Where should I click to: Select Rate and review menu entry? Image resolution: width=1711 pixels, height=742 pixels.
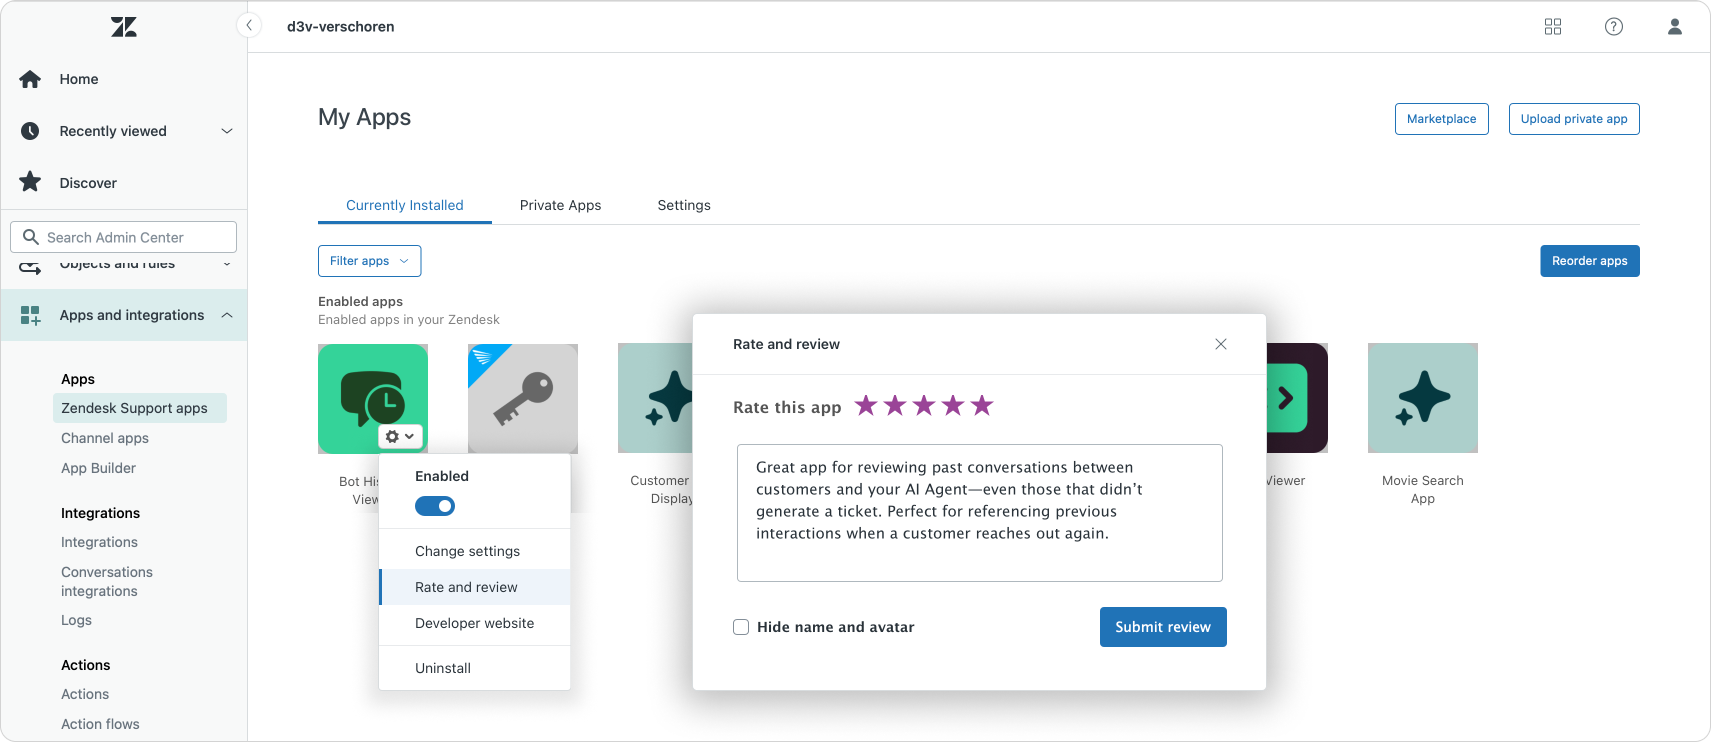[475, 587]
